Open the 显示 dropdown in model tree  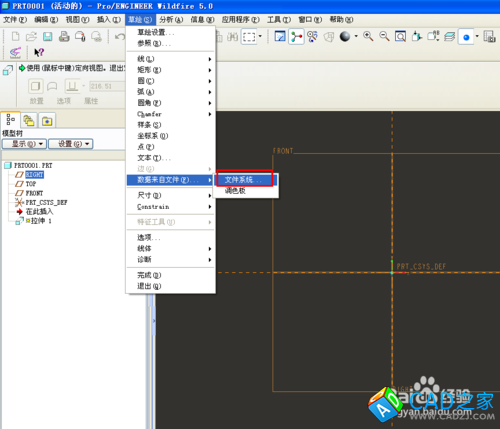24,144
